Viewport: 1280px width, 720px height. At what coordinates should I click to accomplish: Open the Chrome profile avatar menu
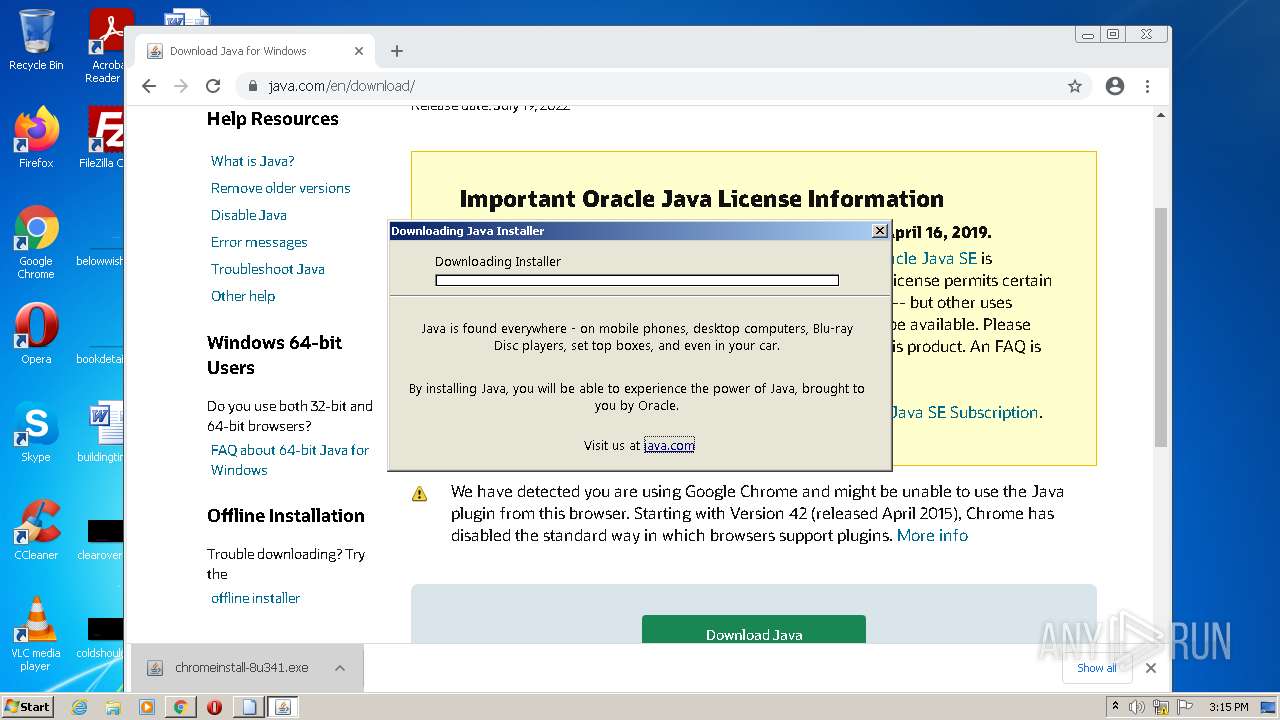tap(1115, 86)
